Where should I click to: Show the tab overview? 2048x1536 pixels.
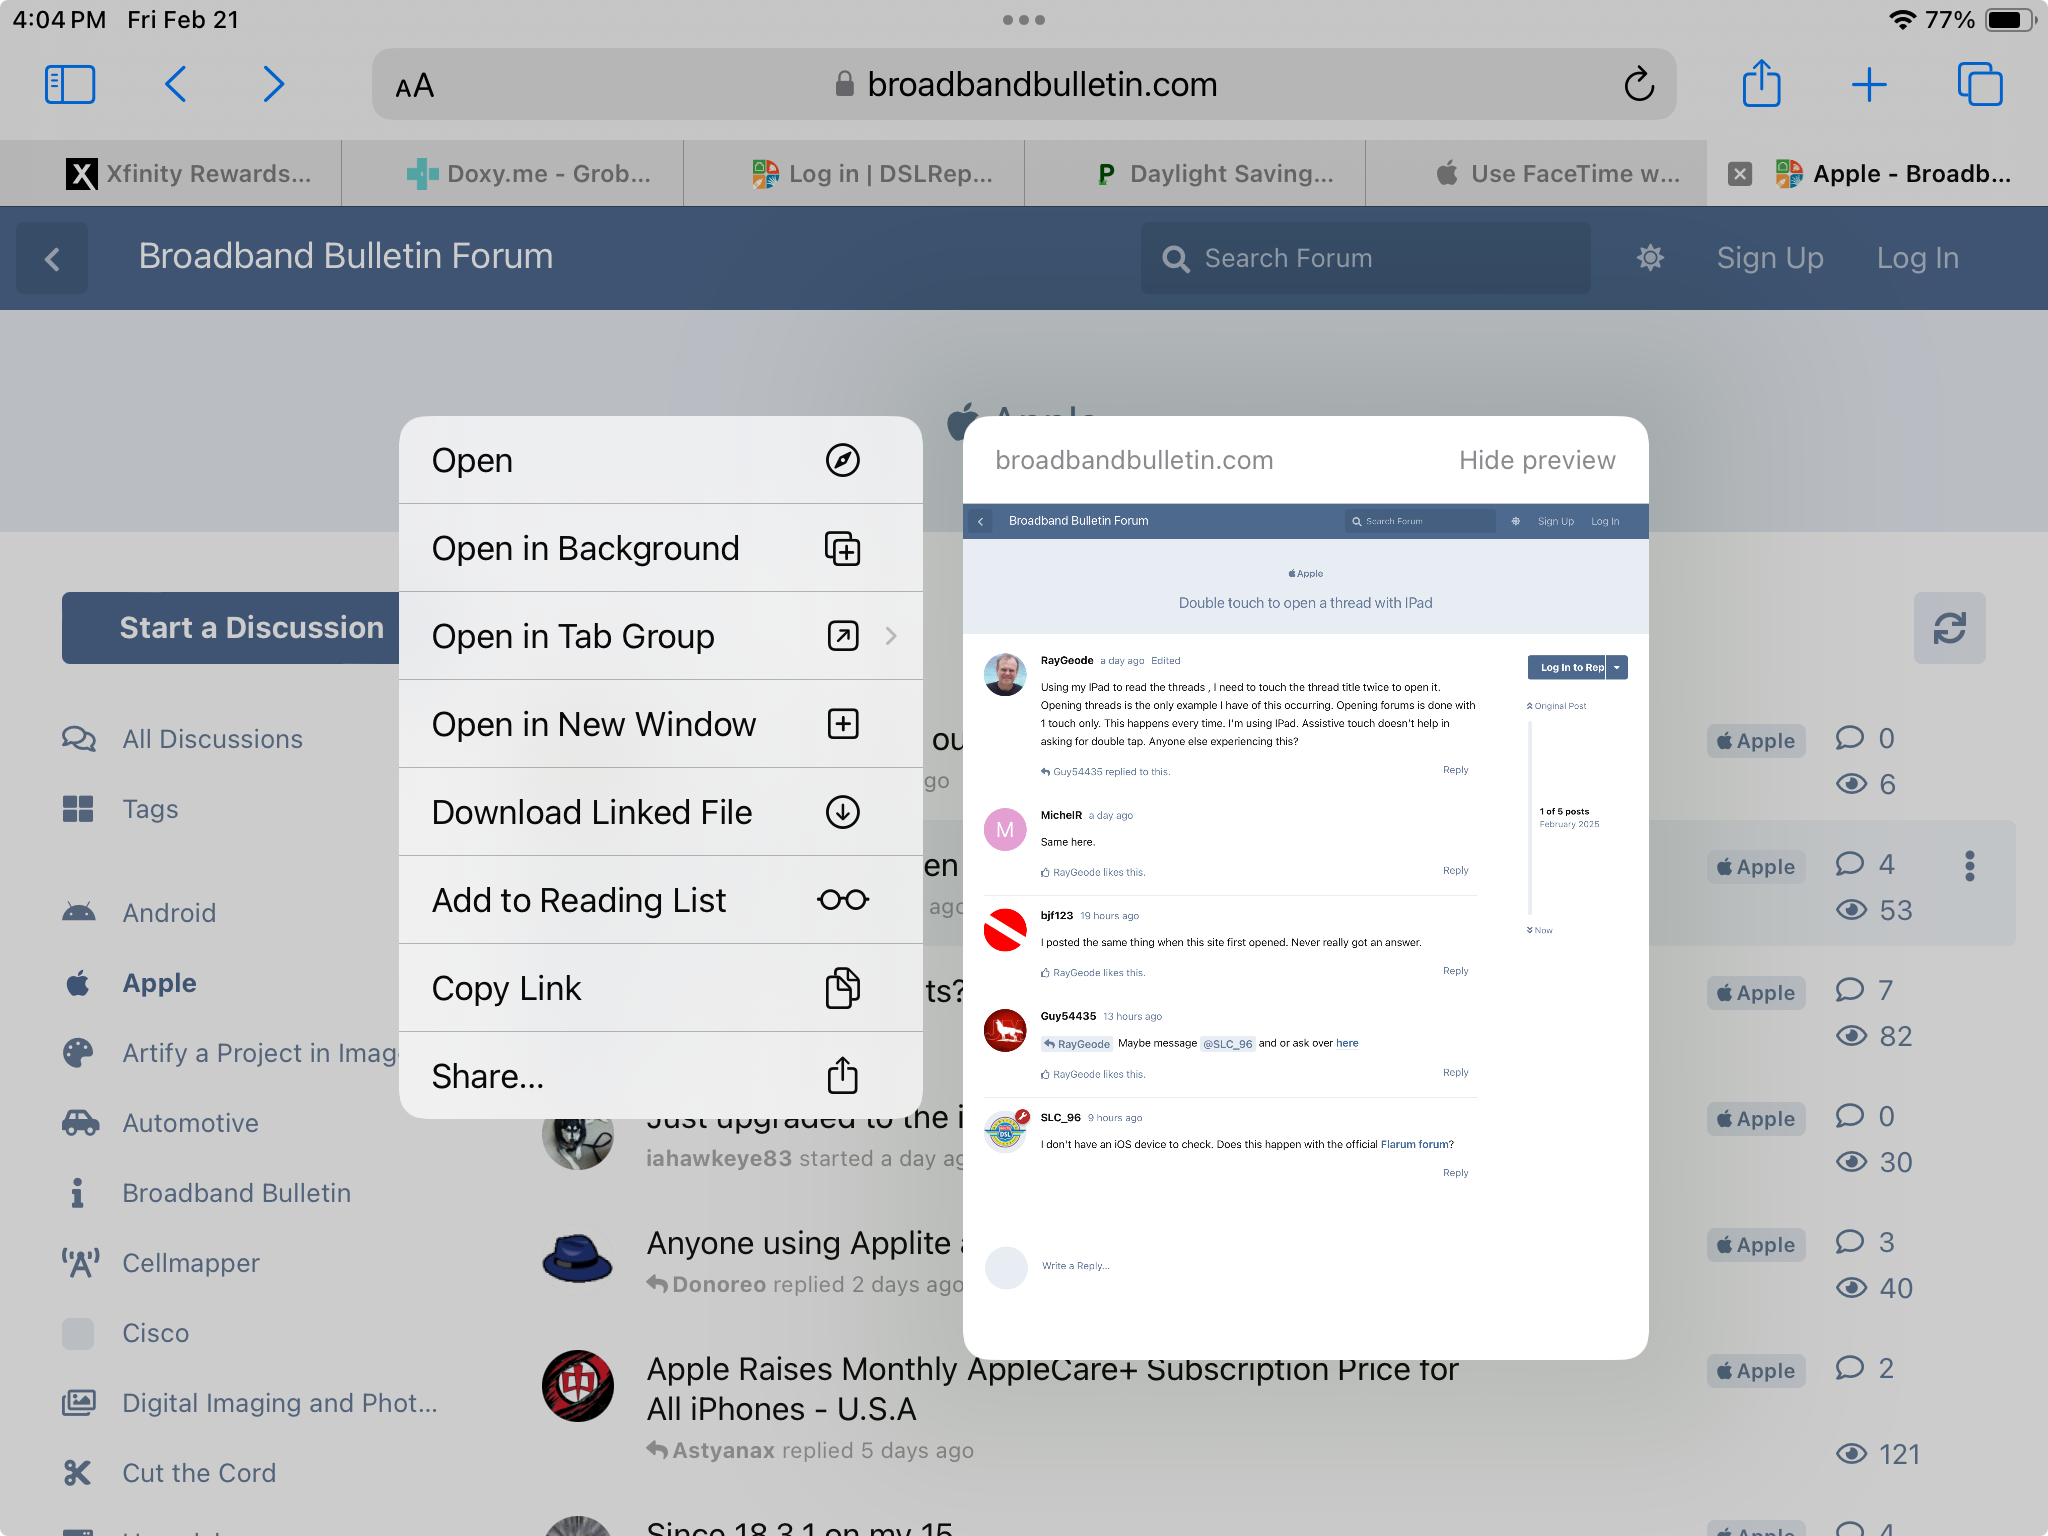(x=1980, y=85)
